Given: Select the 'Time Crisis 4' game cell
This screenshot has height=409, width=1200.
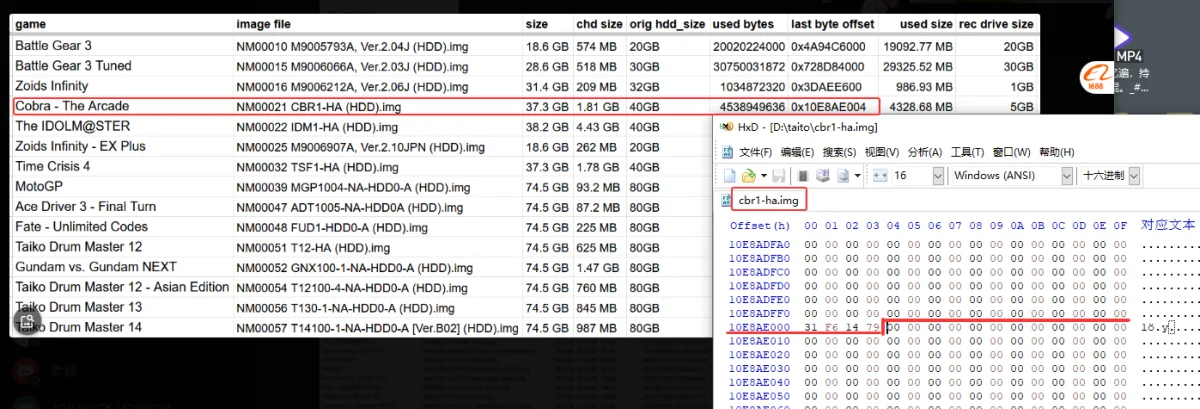Looking at the screenshot, I should click(53, 166).
